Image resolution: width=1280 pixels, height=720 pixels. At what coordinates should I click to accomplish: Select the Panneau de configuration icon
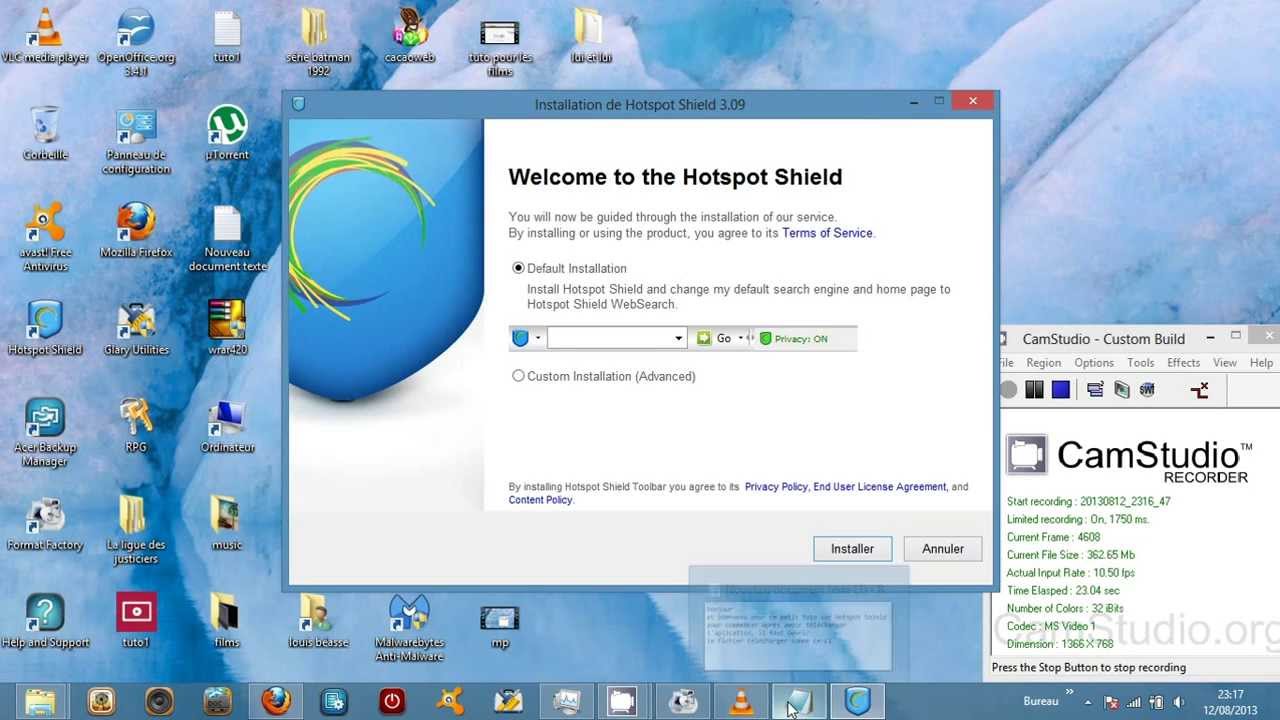click(x=136, y=140)
